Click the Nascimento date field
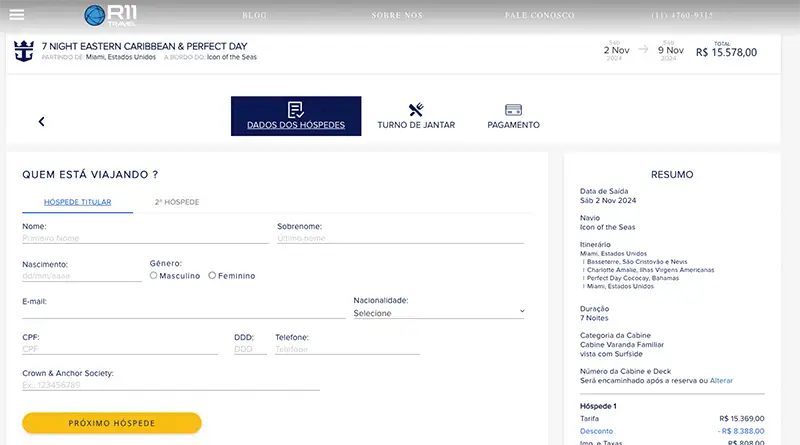800x445 pixels. [x=81, y=276]
